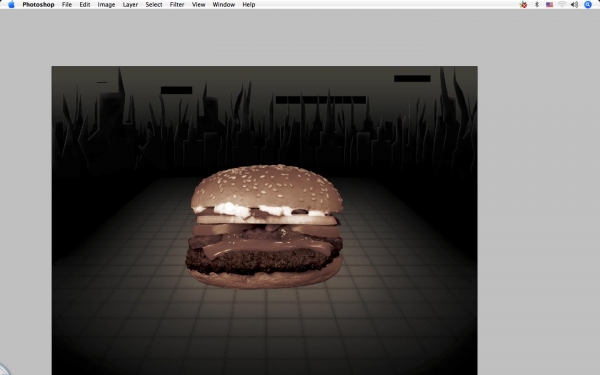600x375 pixels.
Task: Open the Filter menu
Action: click(177, 5)
